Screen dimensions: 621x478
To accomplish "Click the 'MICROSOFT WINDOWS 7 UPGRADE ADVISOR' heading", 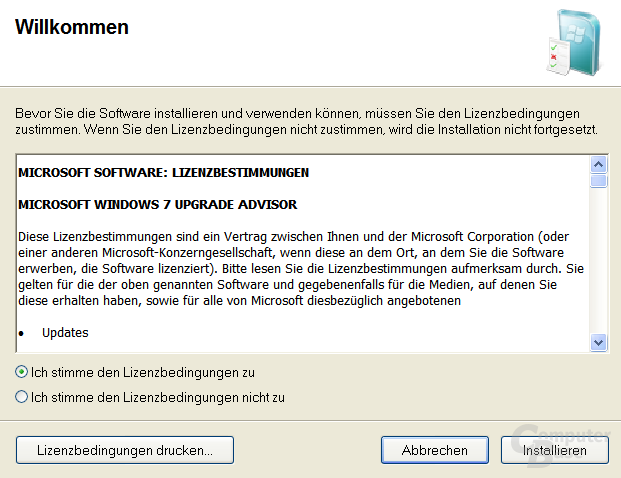I will pyautogui.click(x=157, y=204).
